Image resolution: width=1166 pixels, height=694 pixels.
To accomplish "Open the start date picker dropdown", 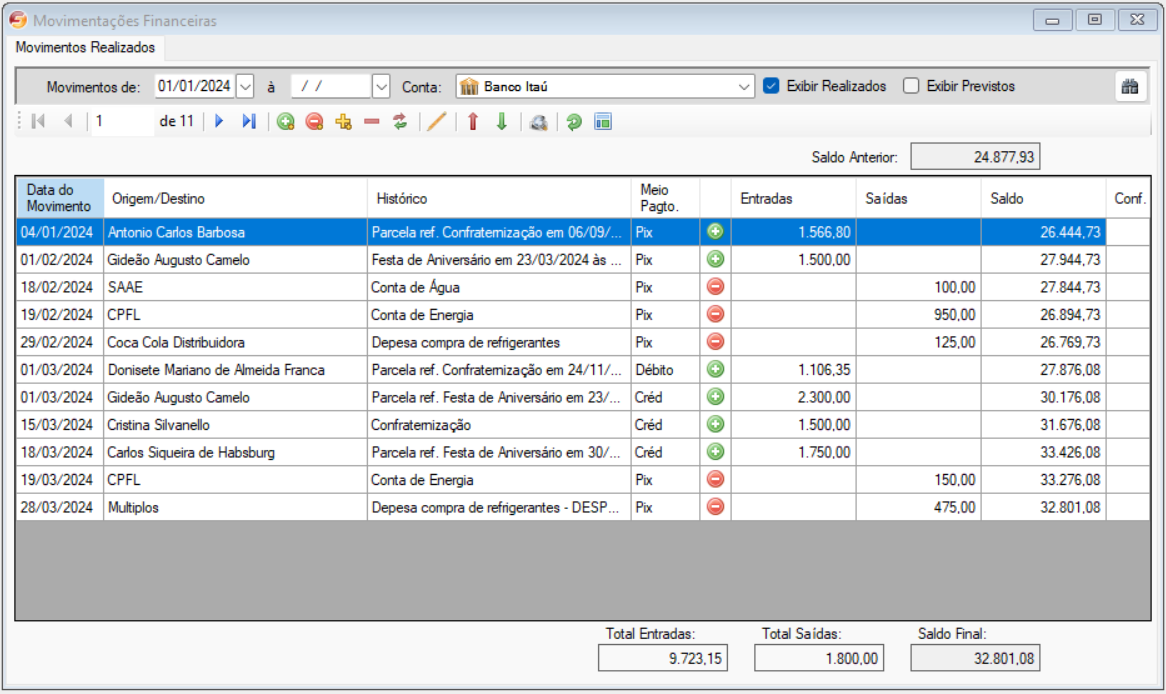I will [246, 87].
